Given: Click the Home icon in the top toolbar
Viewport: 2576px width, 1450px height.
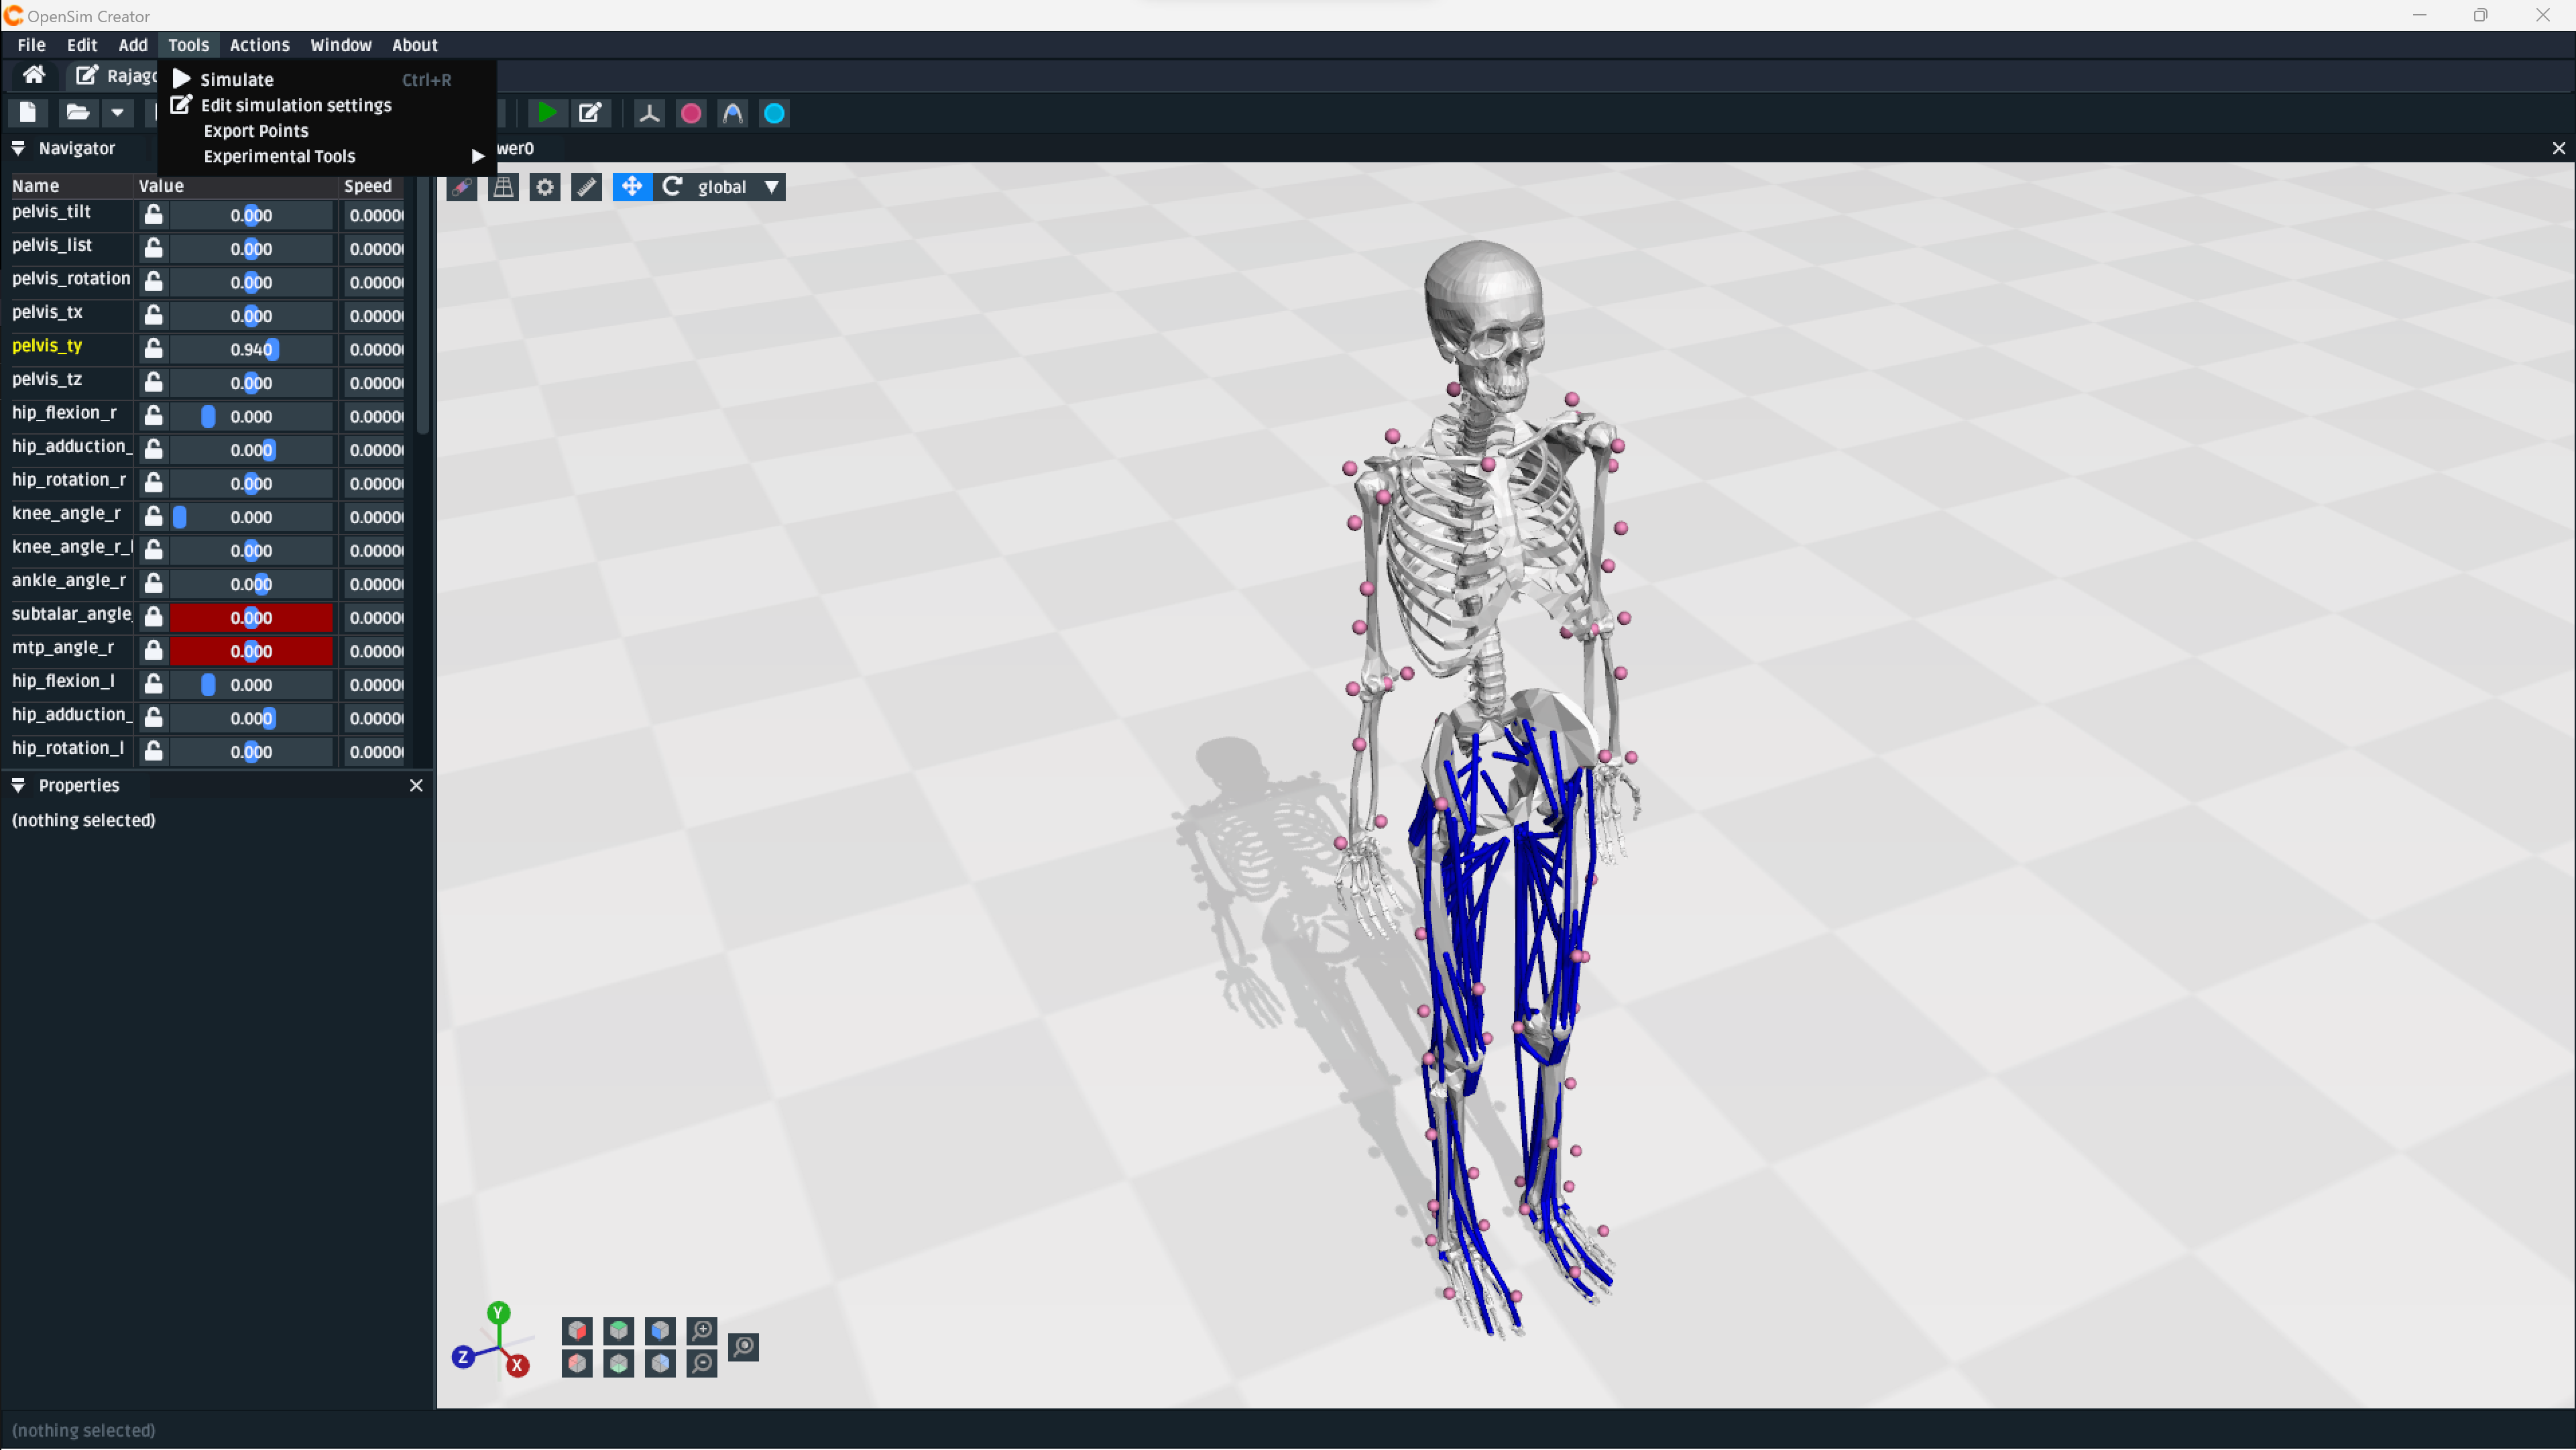Looking at the screenshot, I should click(x=34, y=75).
